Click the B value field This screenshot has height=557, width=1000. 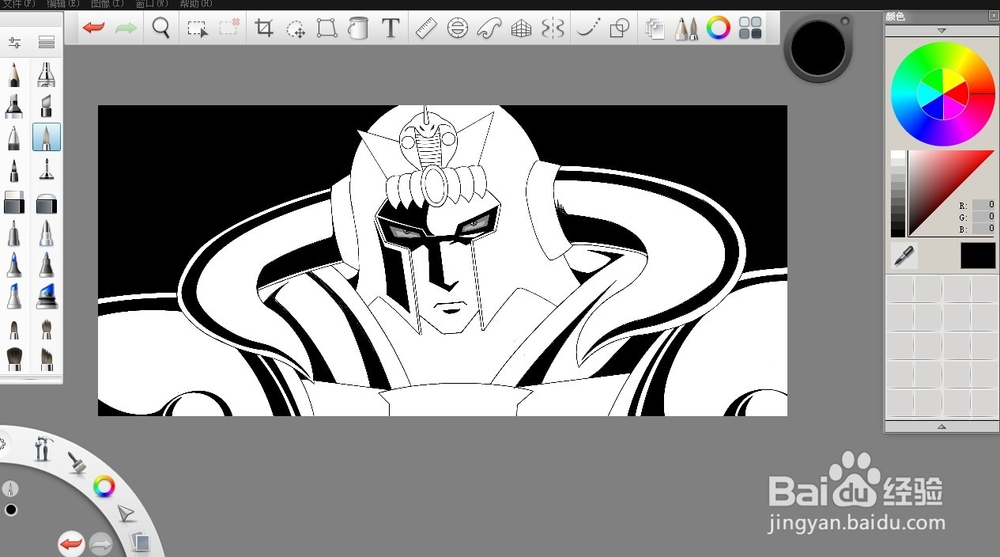point(983,228)
